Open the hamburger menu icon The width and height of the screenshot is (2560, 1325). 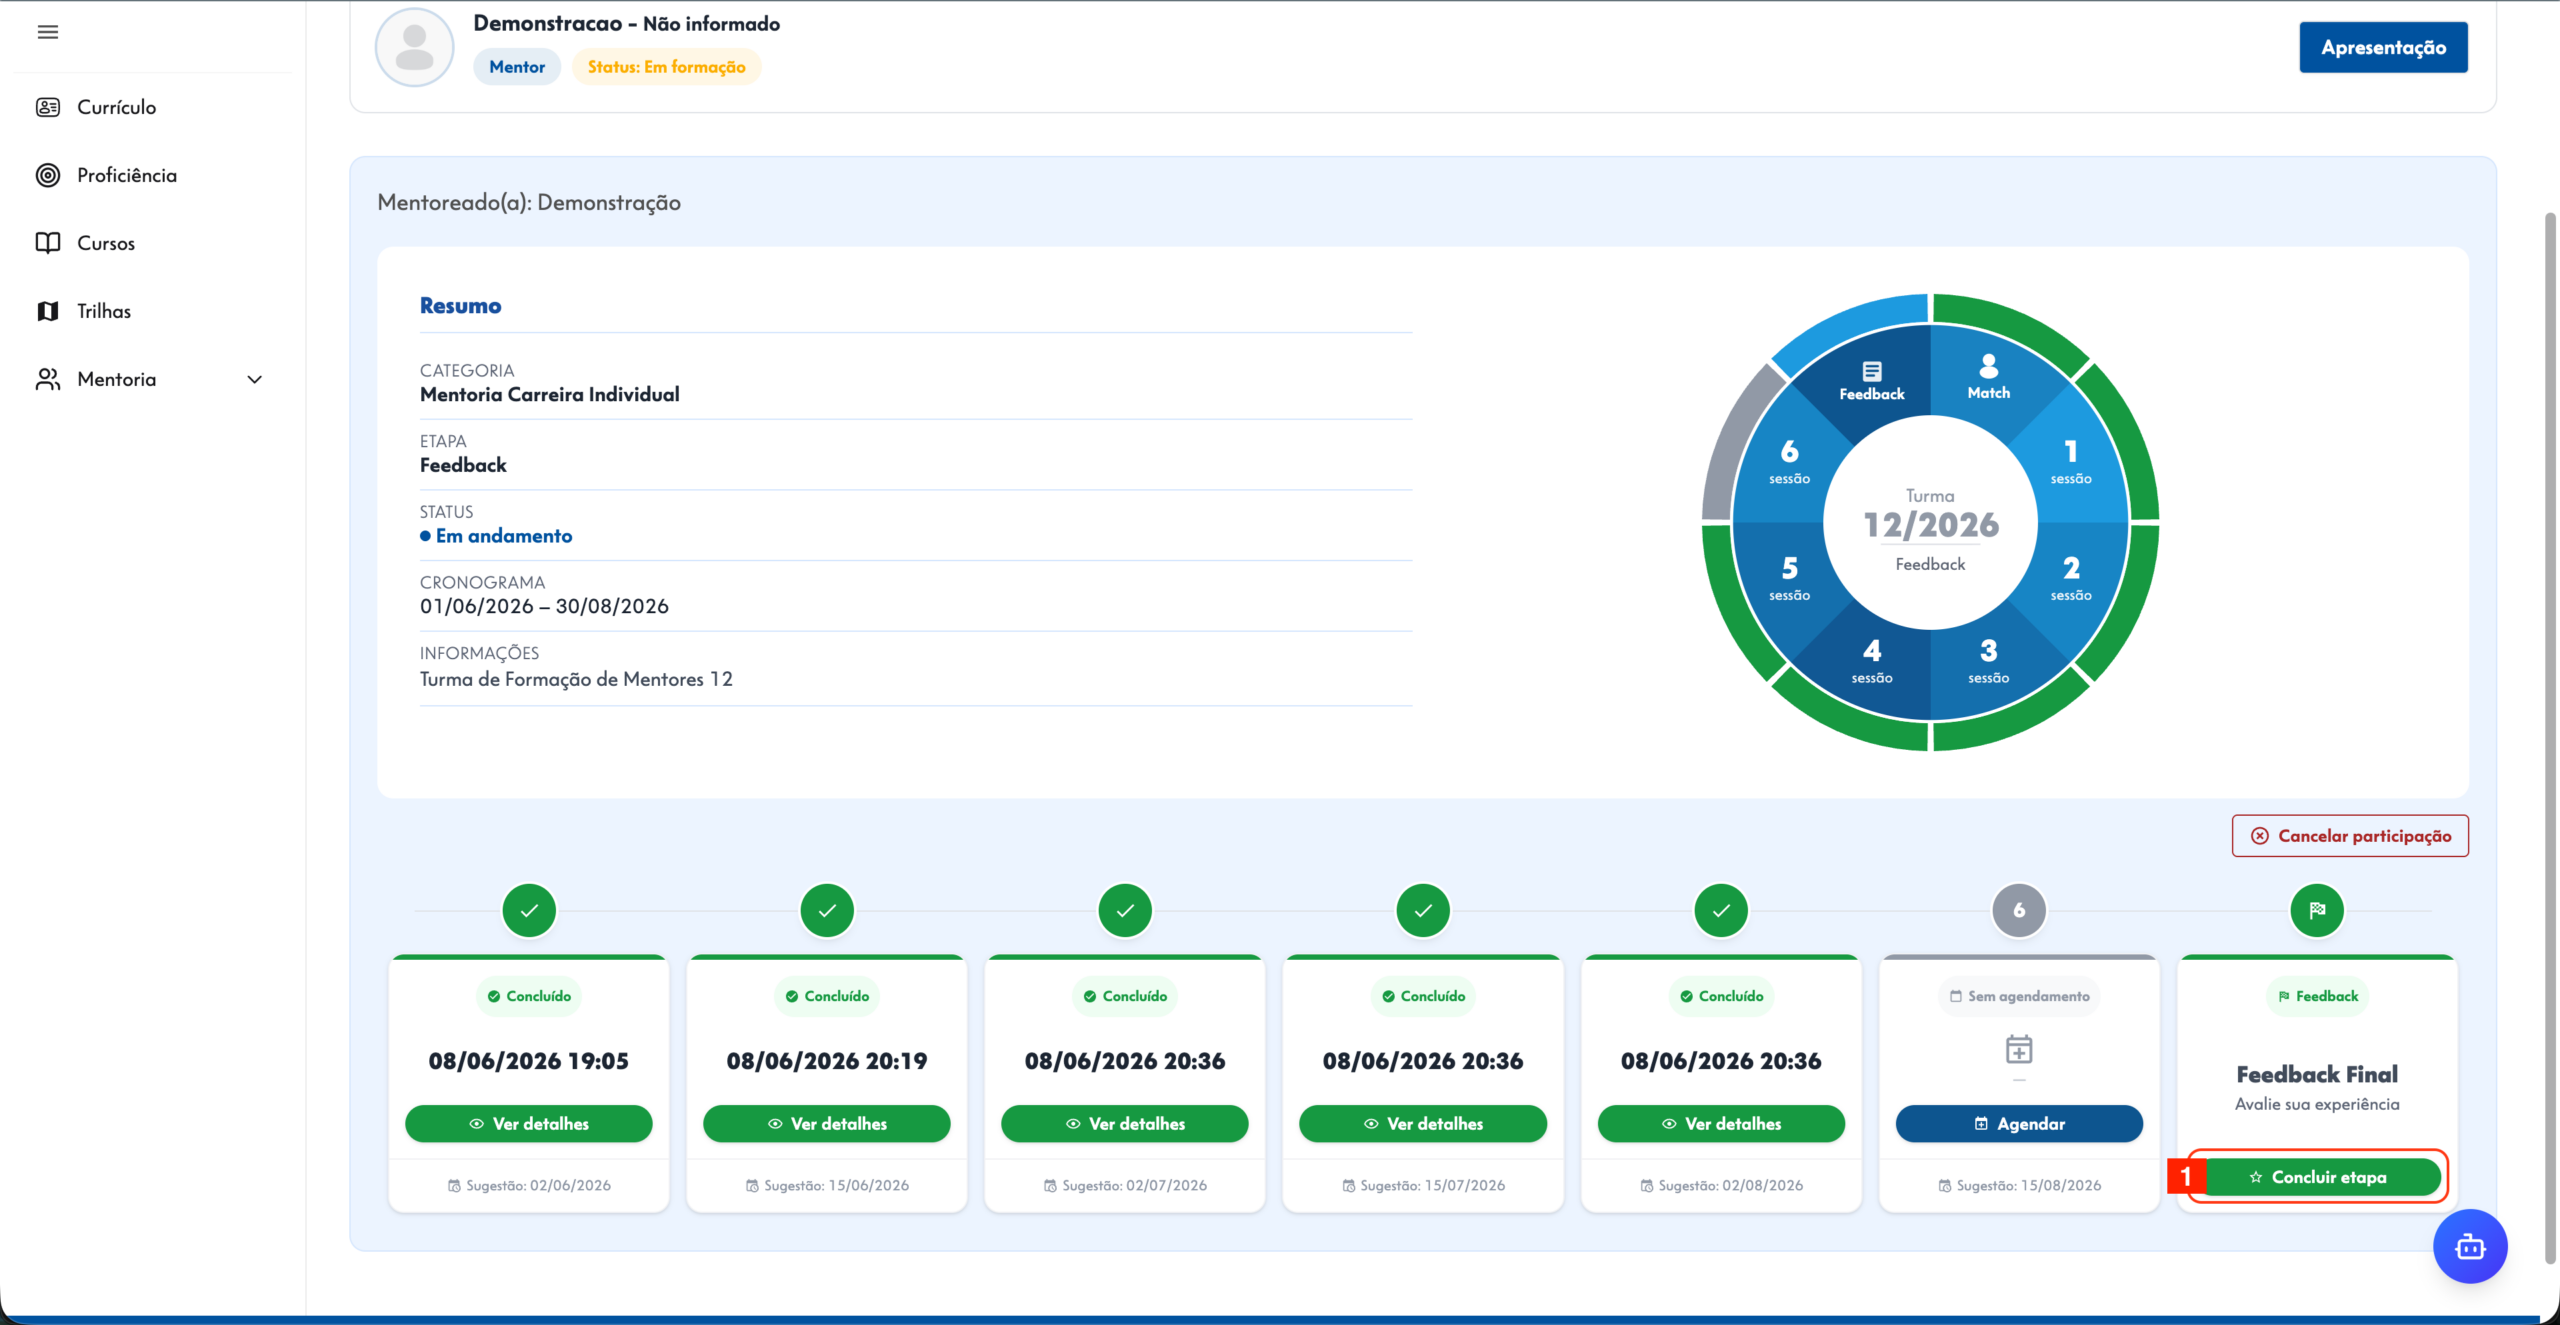47,32
